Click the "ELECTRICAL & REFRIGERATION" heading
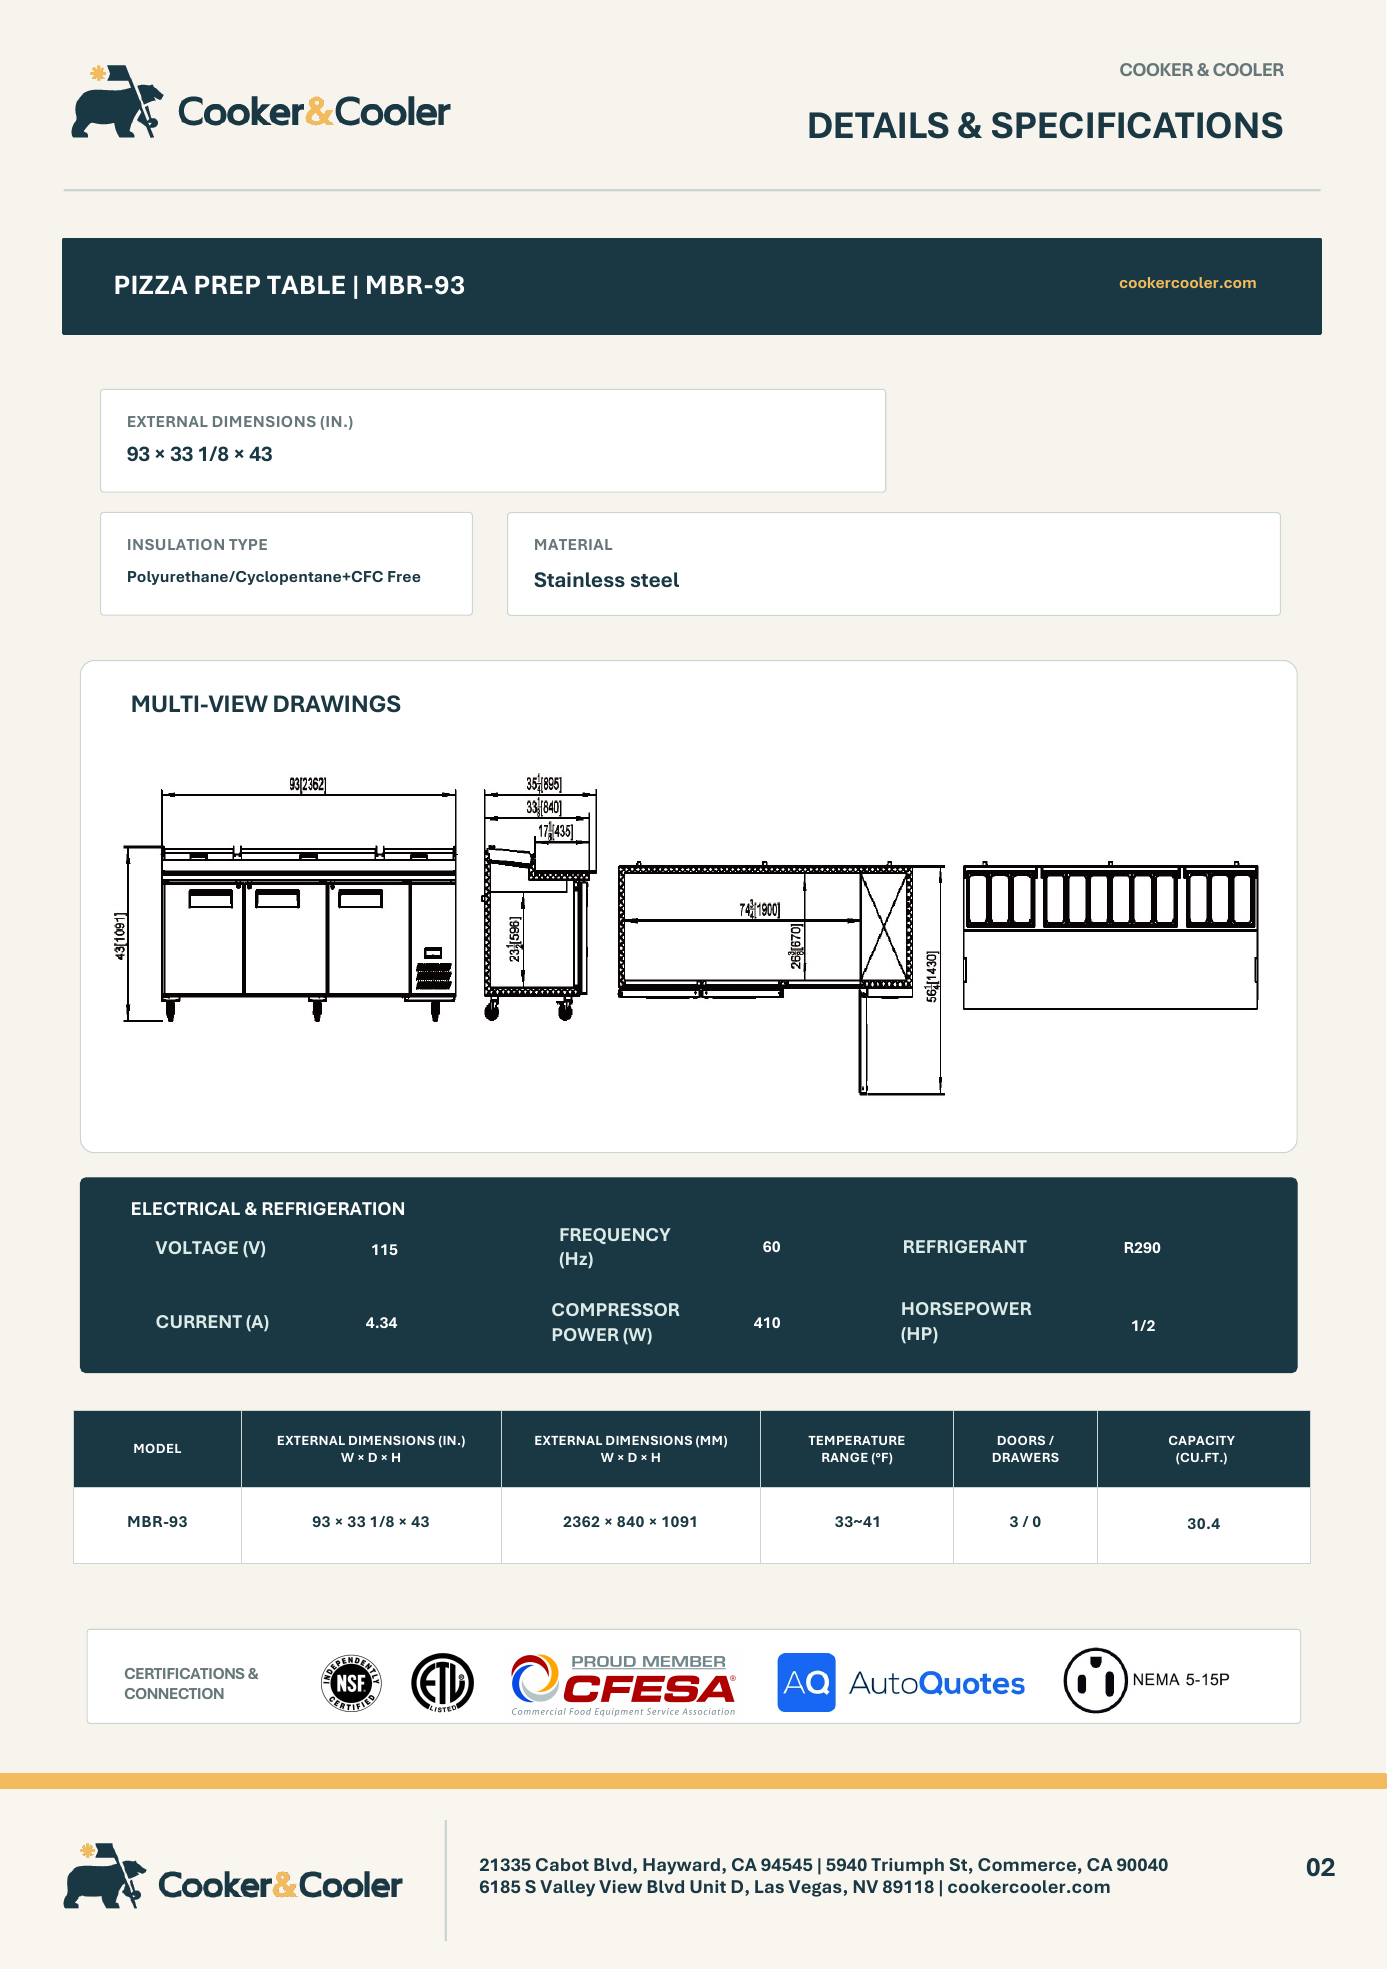 268,1209
